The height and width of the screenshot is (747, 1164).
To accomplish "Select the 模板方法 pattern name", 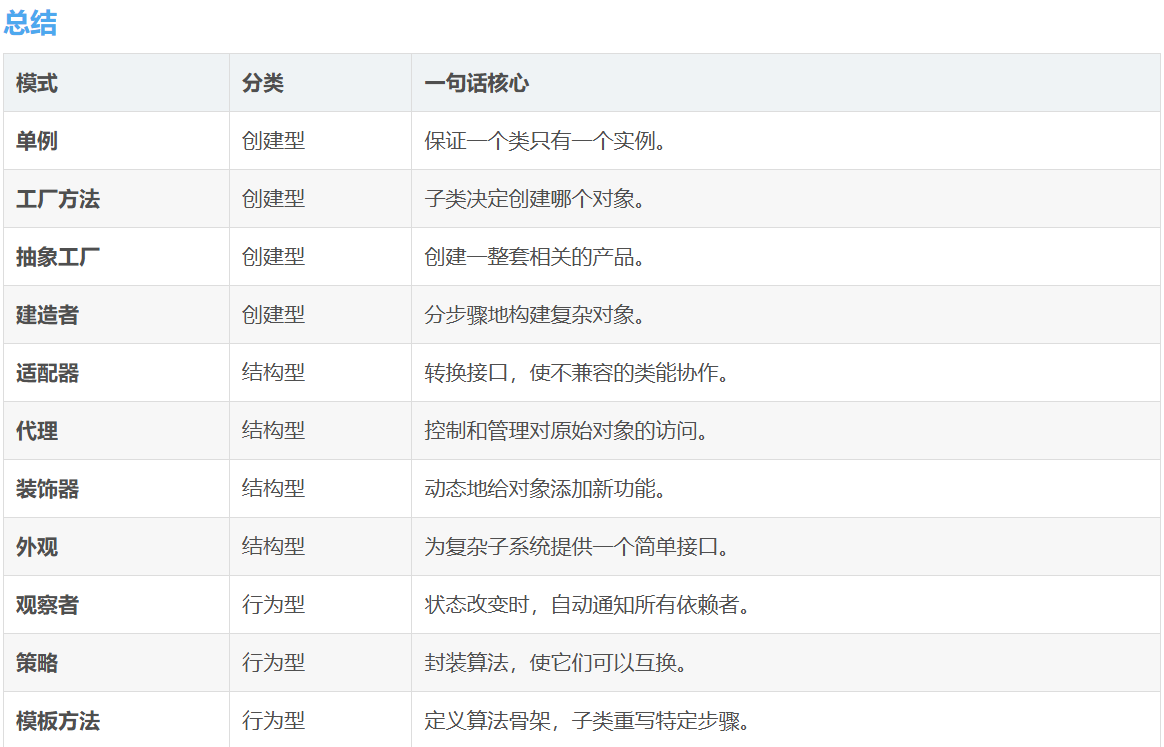I will tap(58, 721).
